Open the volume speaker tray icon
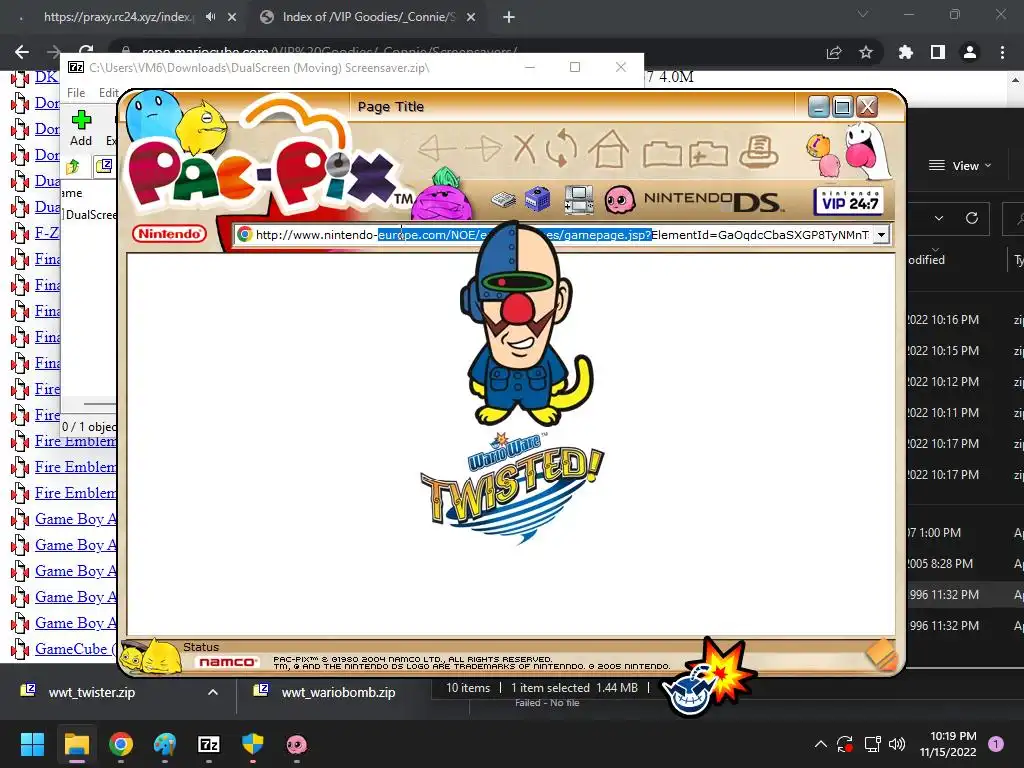Image resolution: width=1024 pixels, height=768 pixels. [x=897, y=744]
